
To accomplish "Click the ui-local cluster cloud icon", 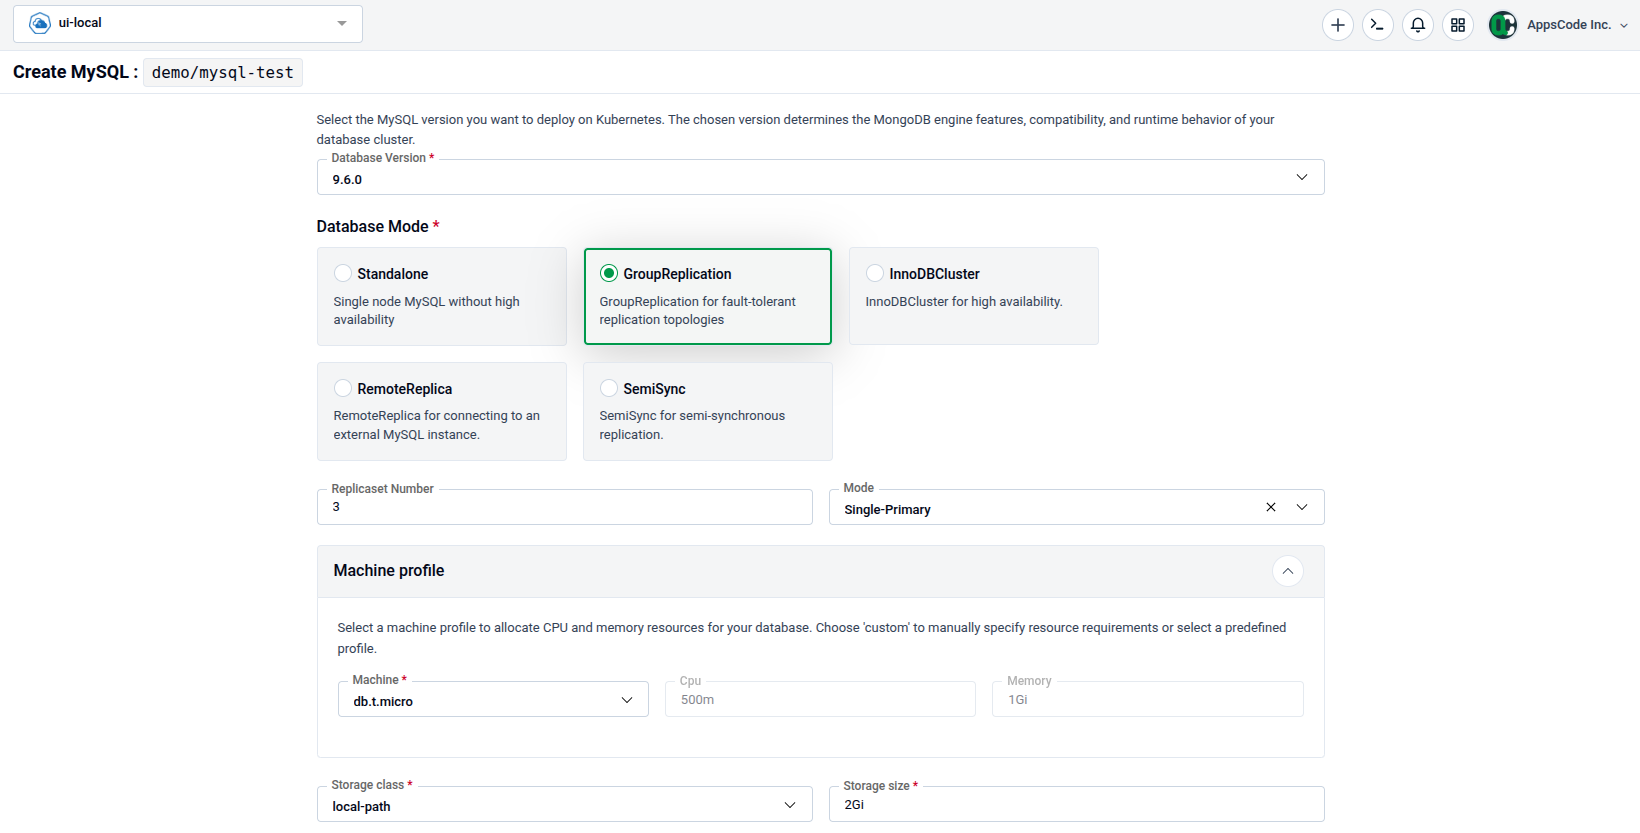I will pos(40,23).
